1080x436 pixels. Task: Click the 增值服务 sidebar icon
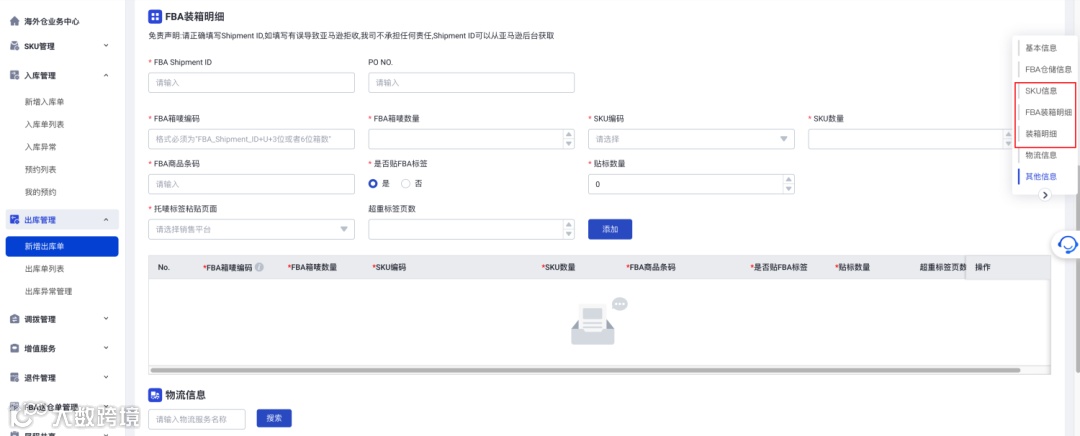coord(14,349)
